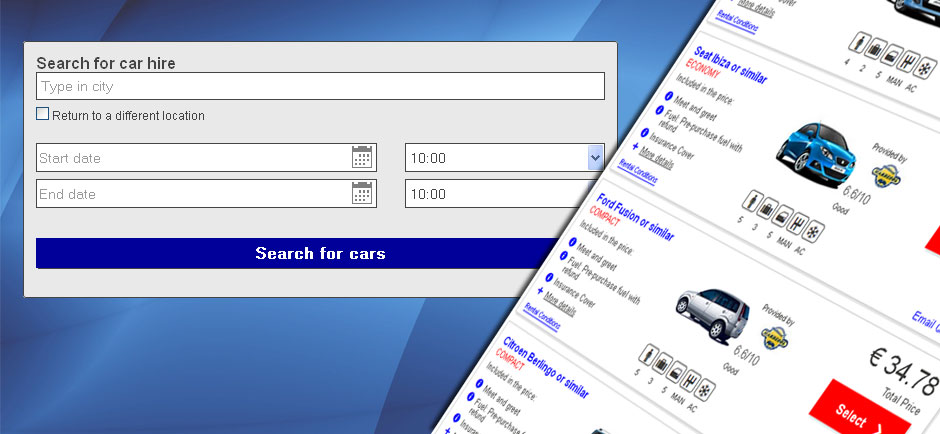
Task: Click passengers icon in Seat Ibiza row
Action: click(x=752, y=201)
